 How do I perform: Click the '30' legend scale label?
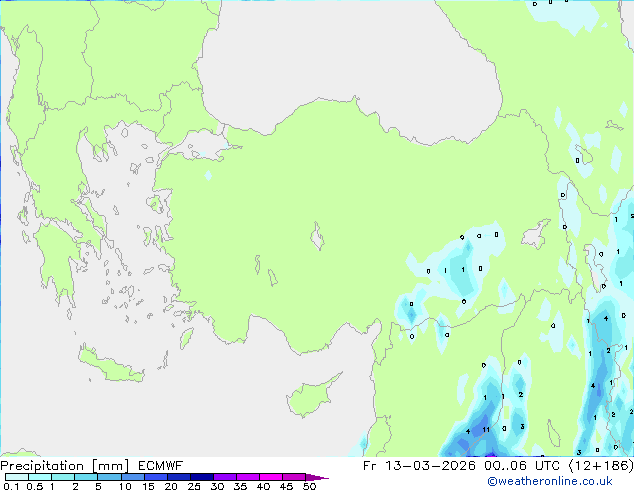point(217,486)
